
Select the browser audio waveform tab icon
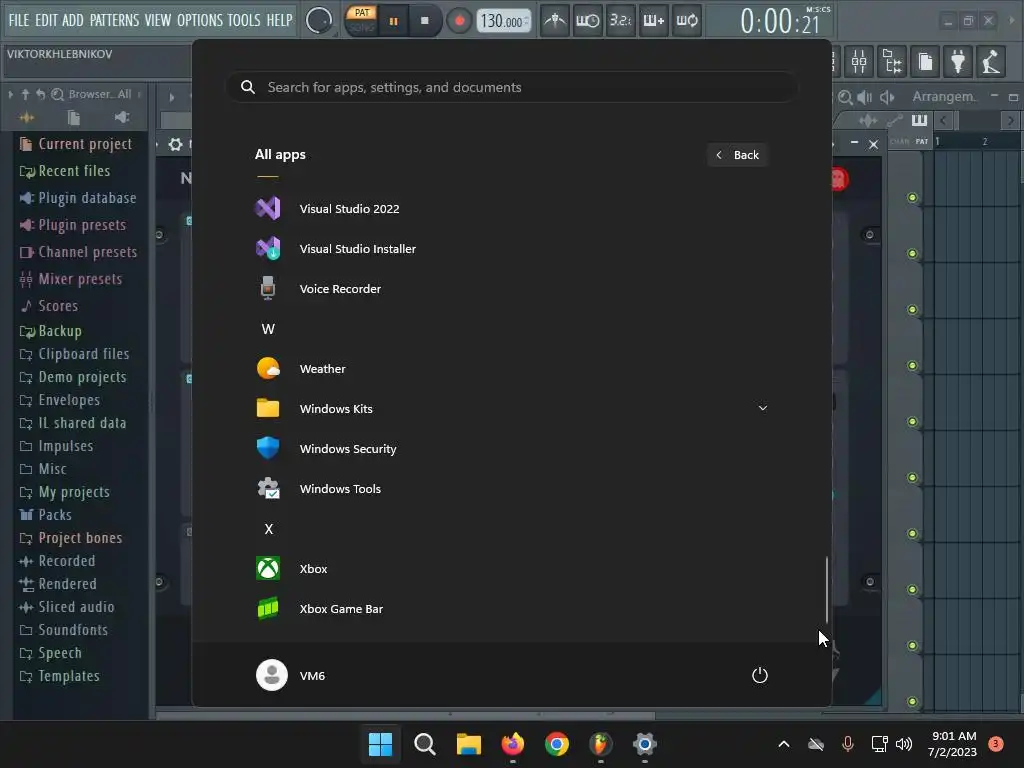point(27,118)
